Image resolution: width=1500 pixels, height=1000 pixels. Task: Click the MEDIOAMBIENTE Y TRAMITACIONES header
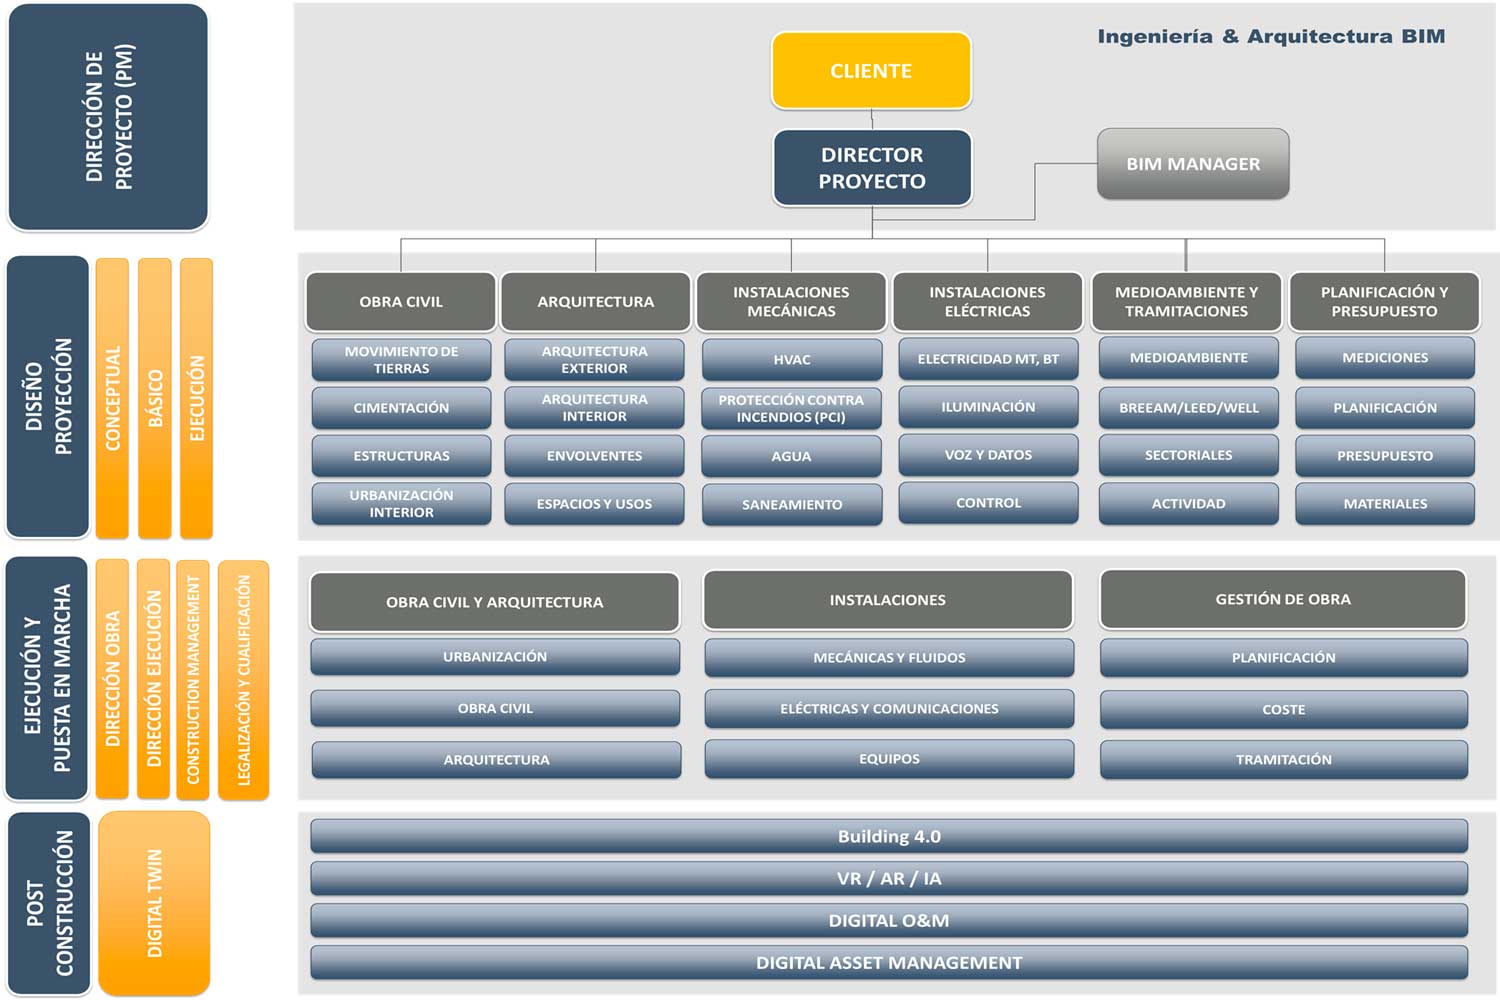1186,301
